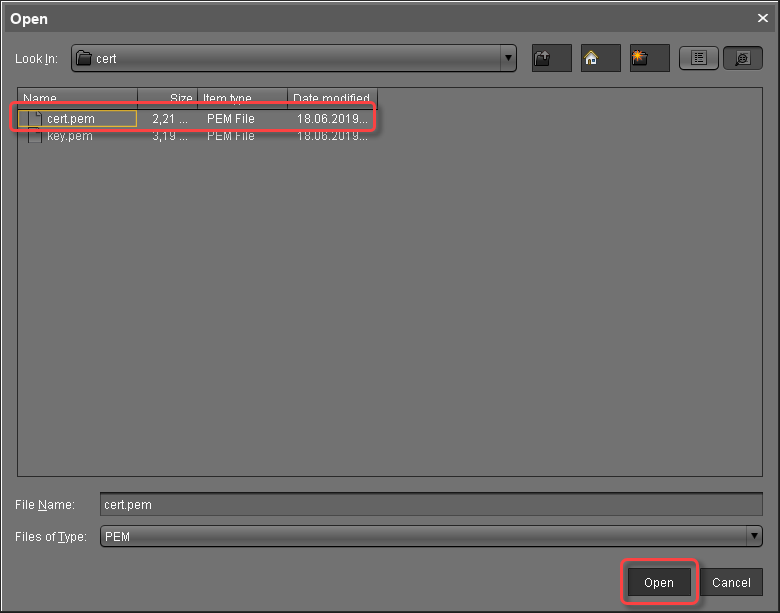Click the File Name text field
Image resolution: width=780 pixels, height=613 pixels.
431,505
